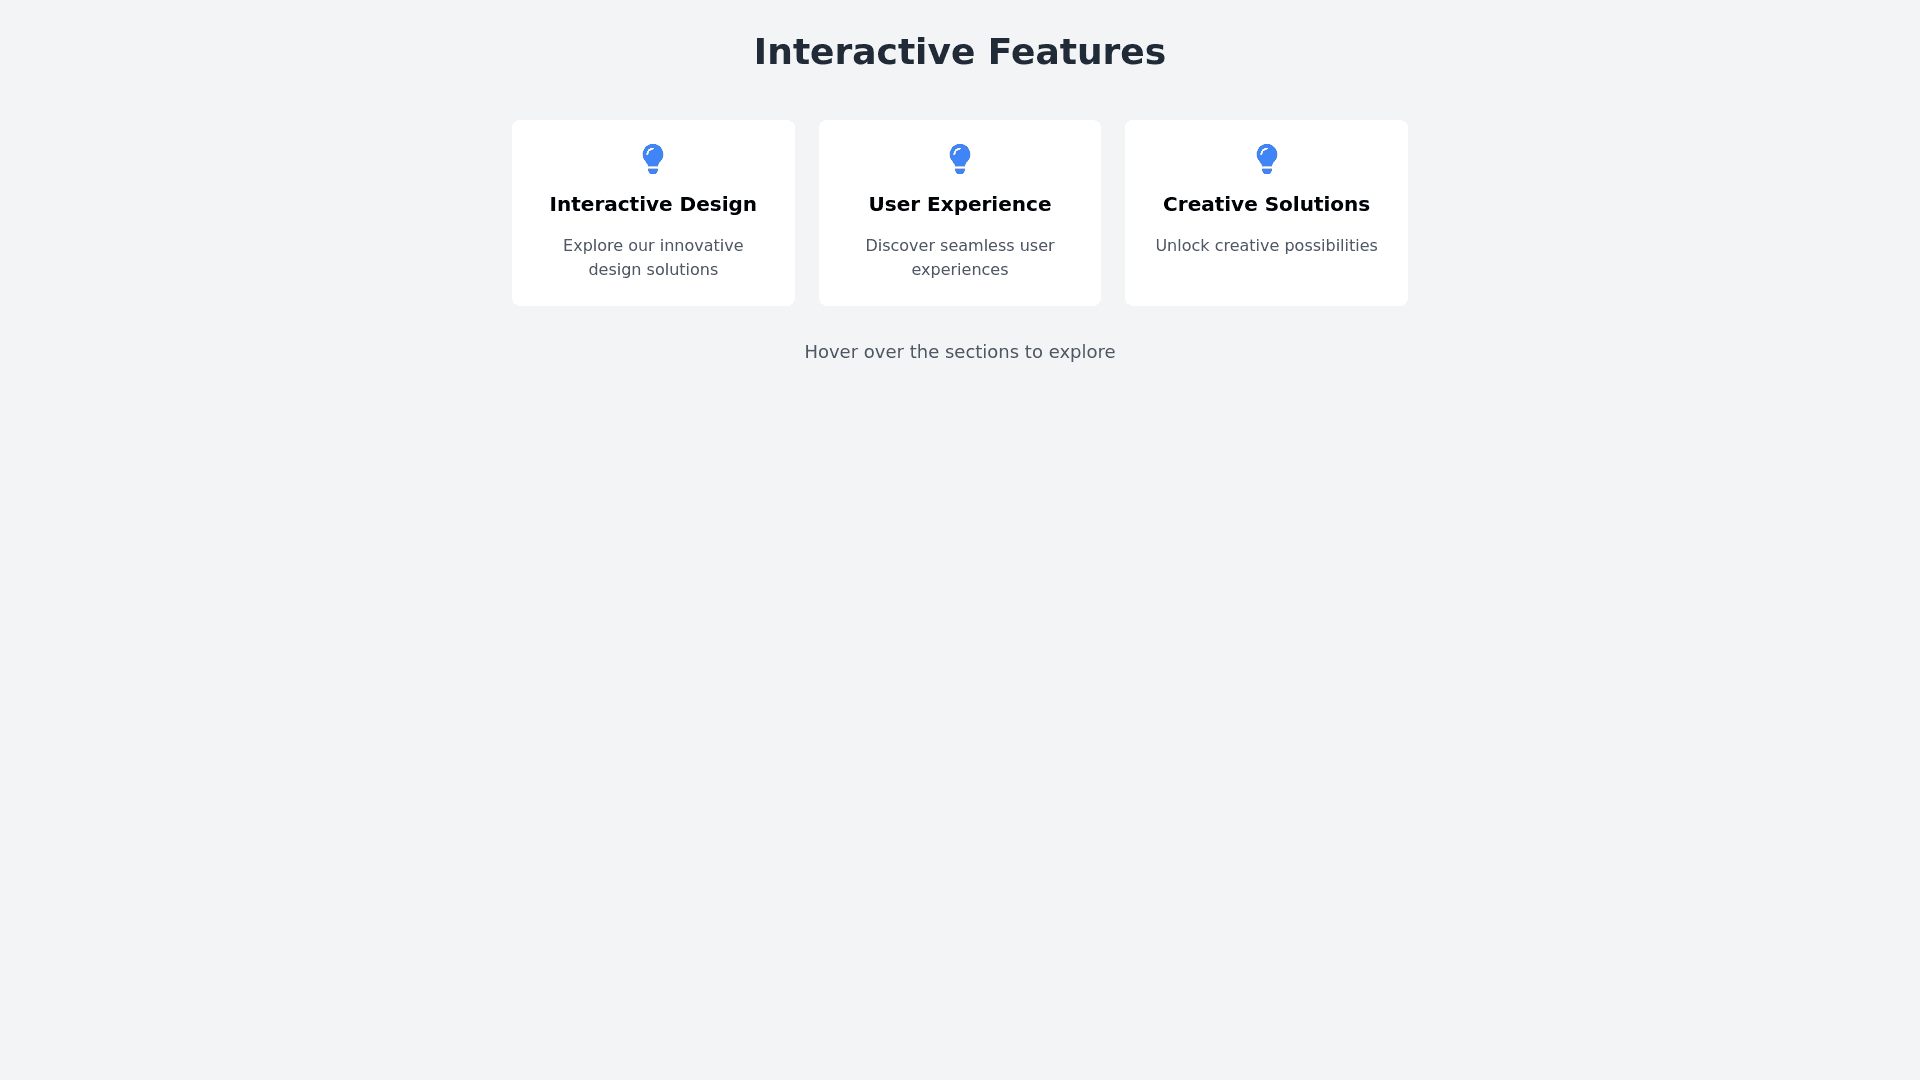
Task: Select the Creative Solutions card
Action: coord(1266,213)
